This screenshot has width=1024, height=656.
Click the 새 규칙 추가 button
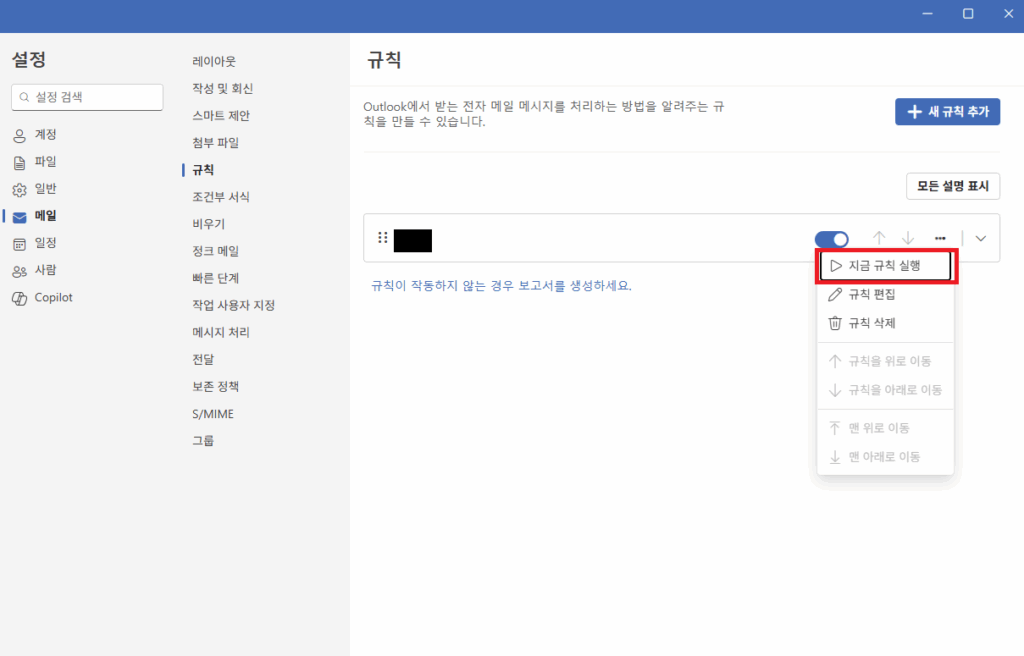[947, 112]
